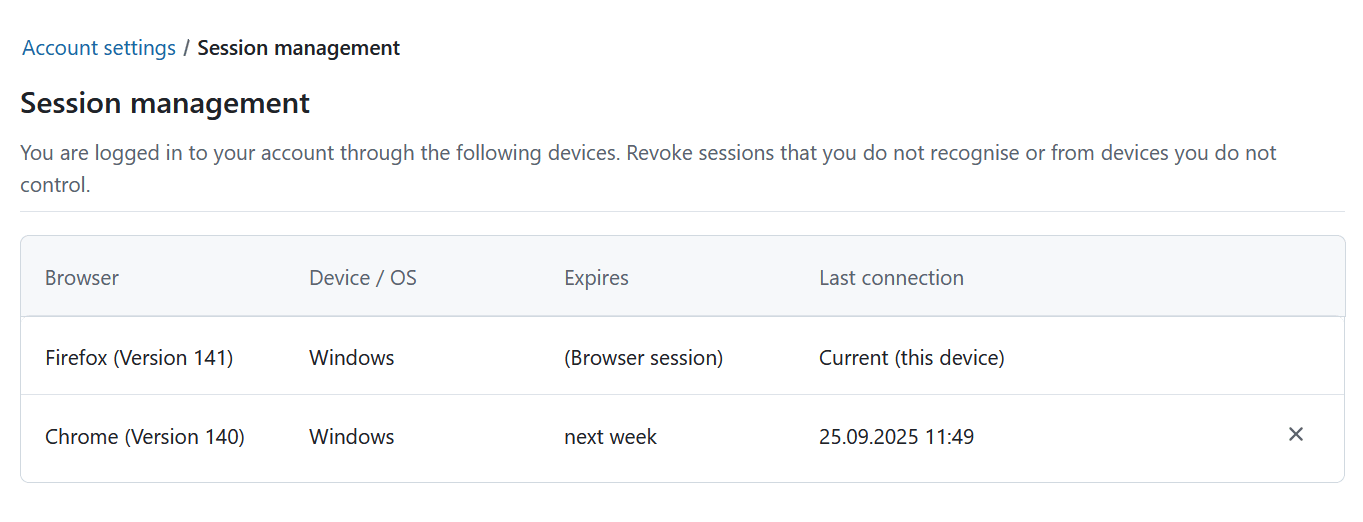Click Windows in the Firefox row
Viewport: 1363px width, 522px height.
pyautogui.click(x=351, y=357)
